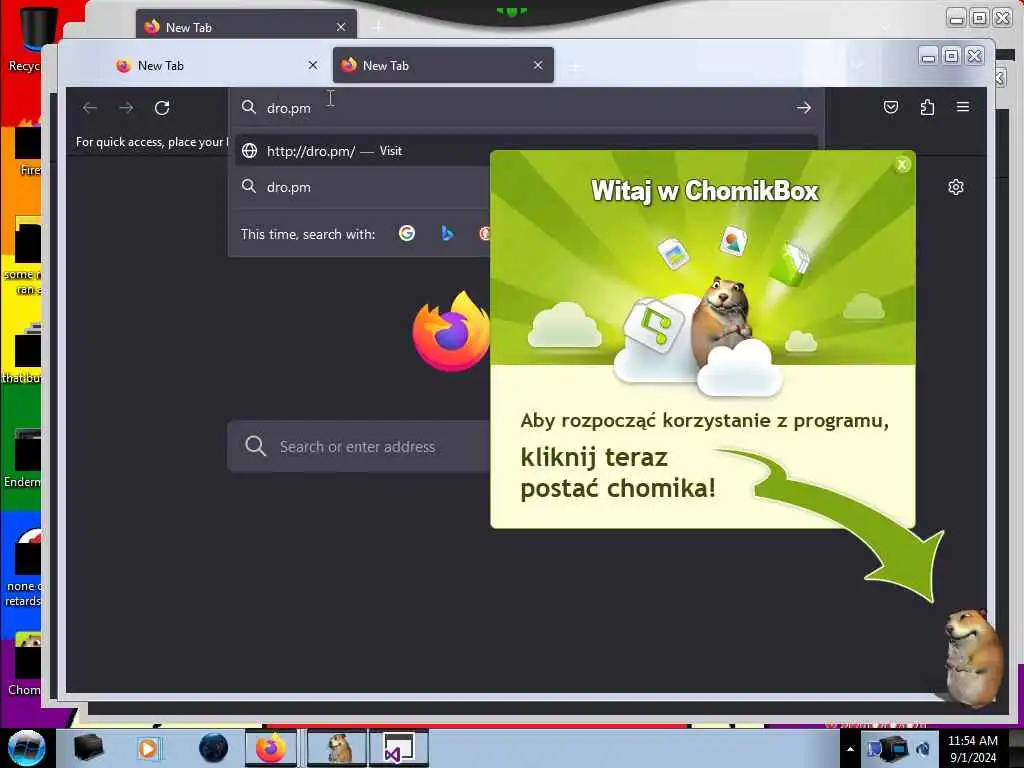Viewport: 1024px width, 768px height.
Task: Open the Extensions puzzle icon
Action: coord(927,107)
